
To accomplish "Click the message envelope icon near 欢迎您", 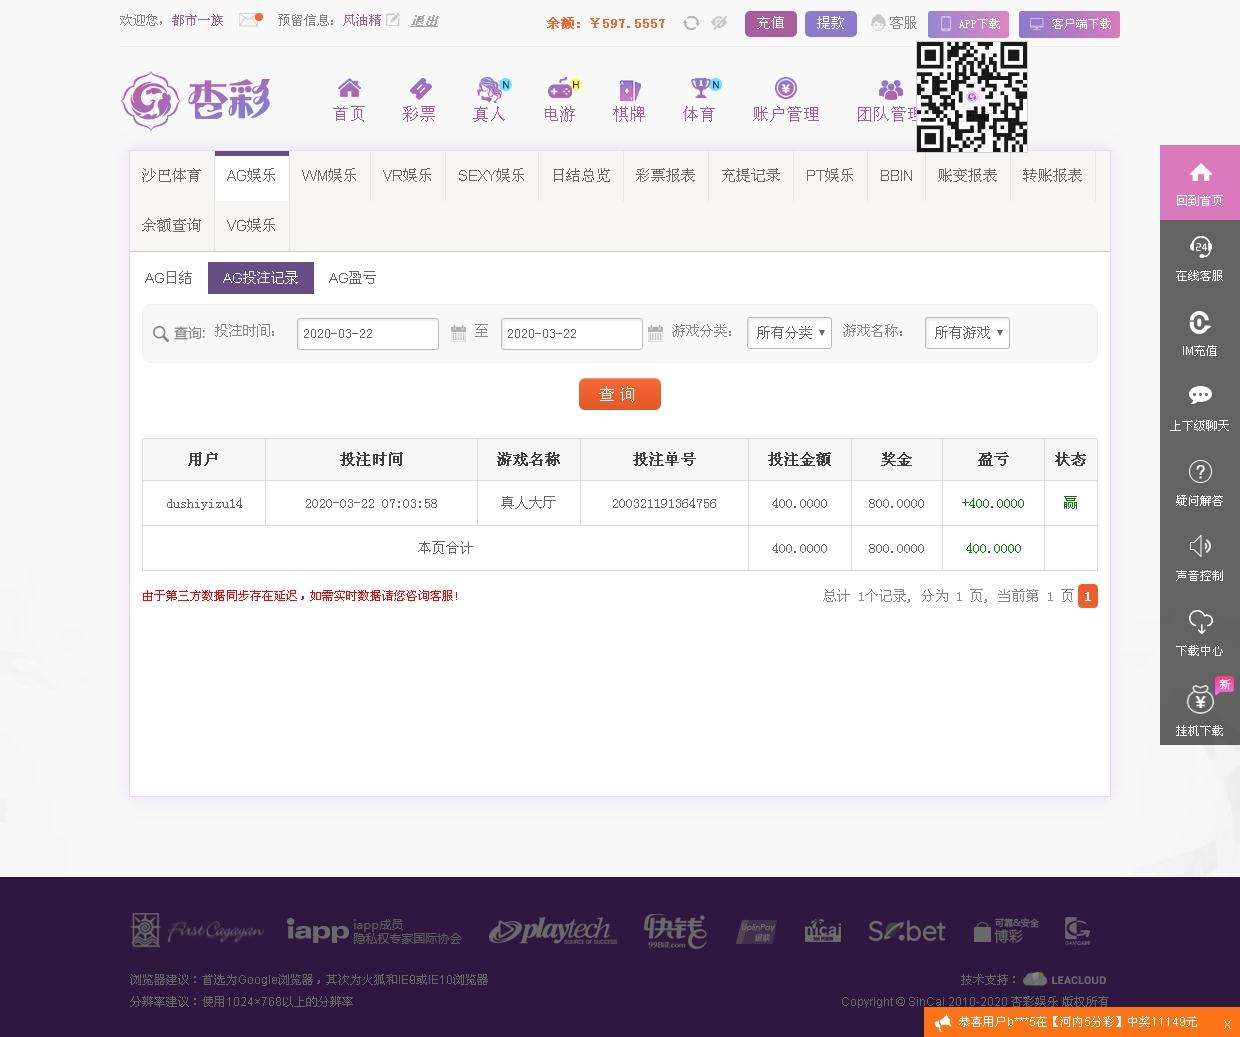I will 247,18.
